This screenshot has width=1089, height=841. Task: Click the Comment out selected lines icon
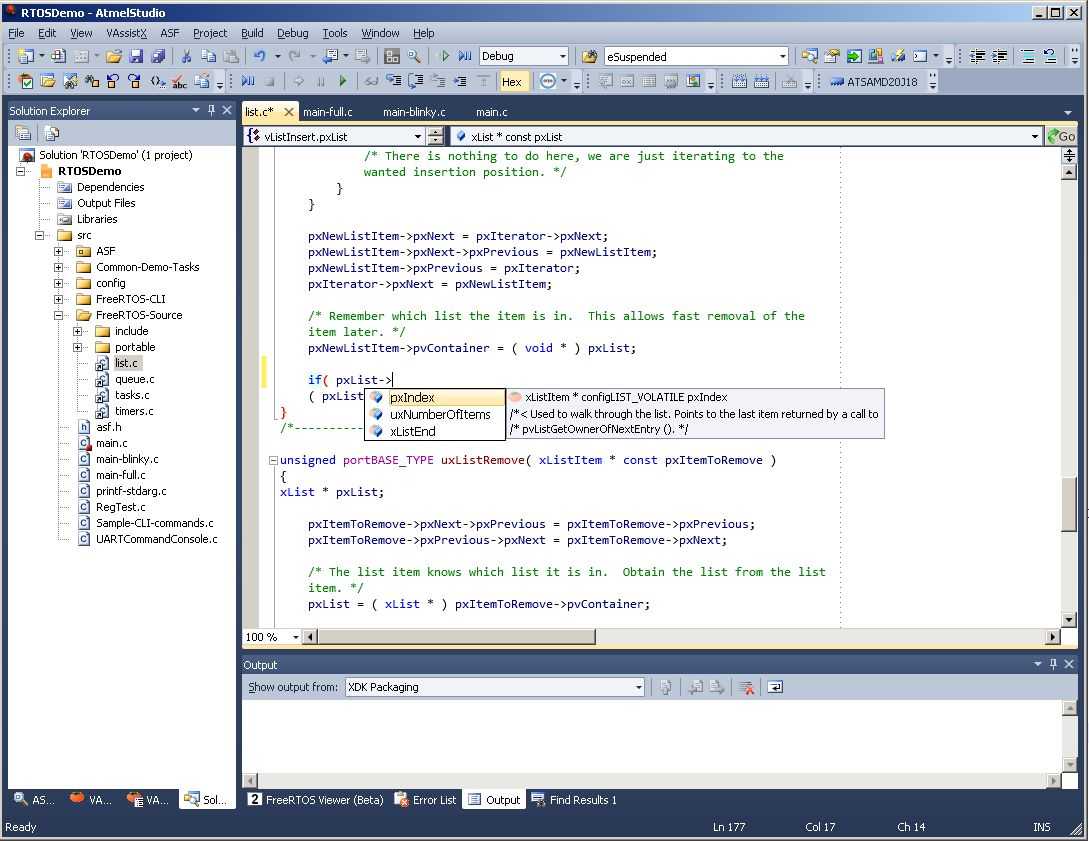[x=1028, y=56]
